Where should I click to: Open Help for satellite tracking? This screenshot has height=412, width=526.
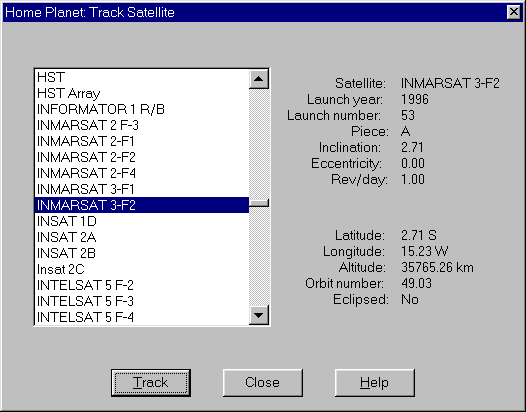[x=375, y=383]
